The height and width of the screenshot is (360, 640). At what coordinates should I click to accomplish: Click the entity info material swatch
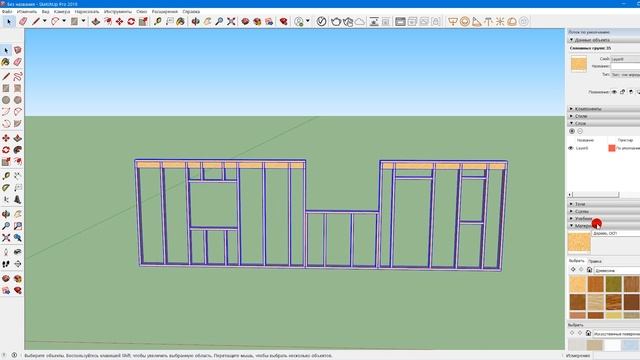point(578,64)
